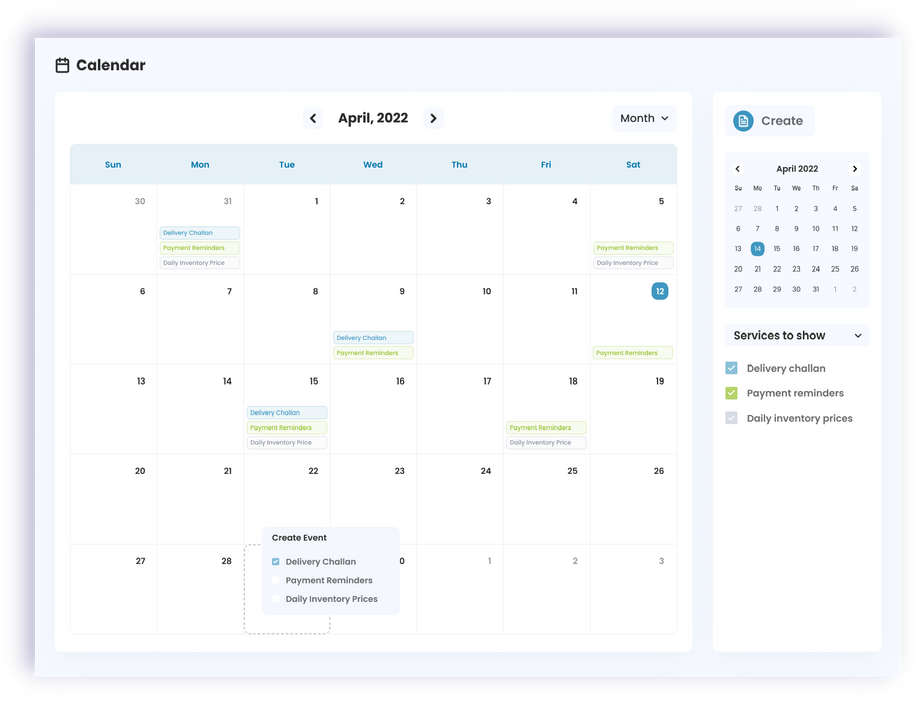Collapse the Services to show section

point(858,336)
